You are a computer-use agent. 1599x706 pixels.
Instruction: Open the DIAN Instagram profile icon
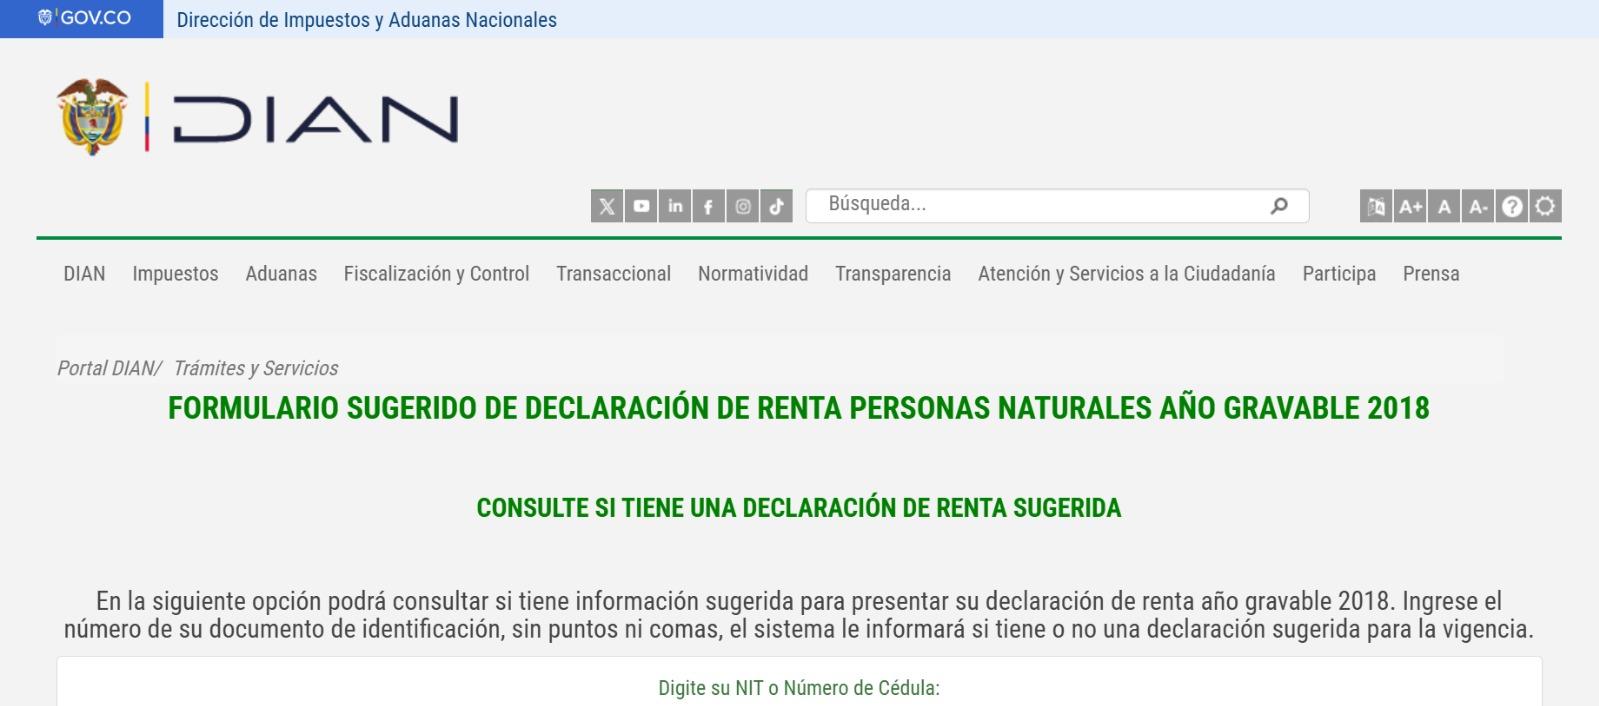pos(742,206)
